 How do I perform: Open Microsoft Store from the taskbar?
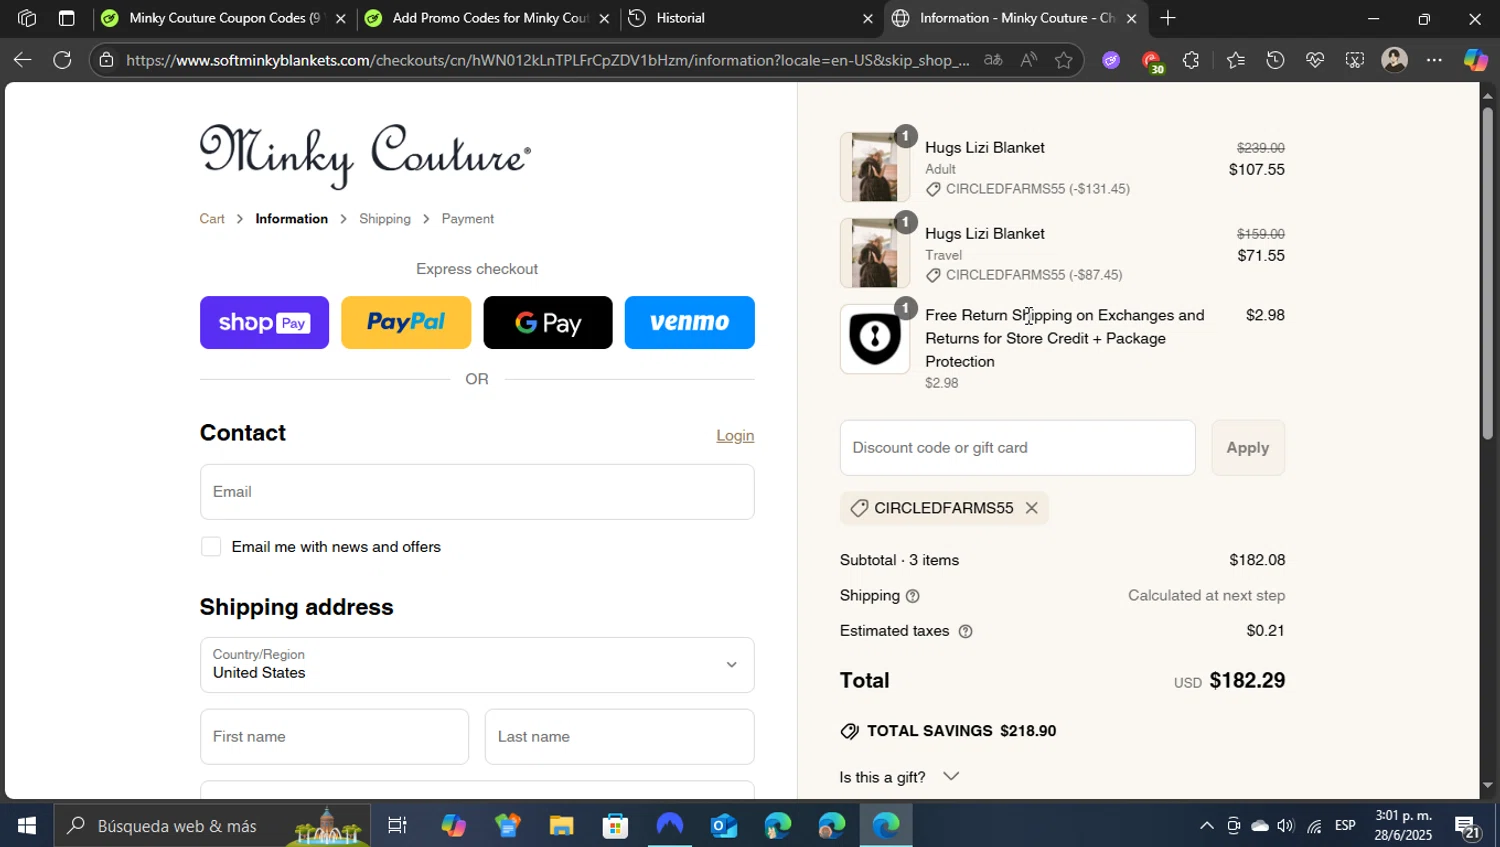[x=615, y=826]
